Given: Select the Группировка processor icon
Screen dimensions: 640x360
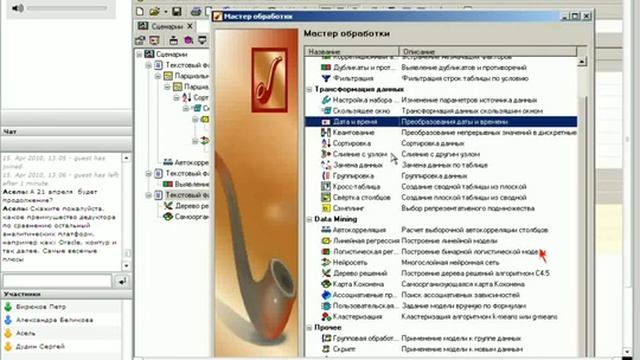Looking at the screenshot, I should click(326, 176).
